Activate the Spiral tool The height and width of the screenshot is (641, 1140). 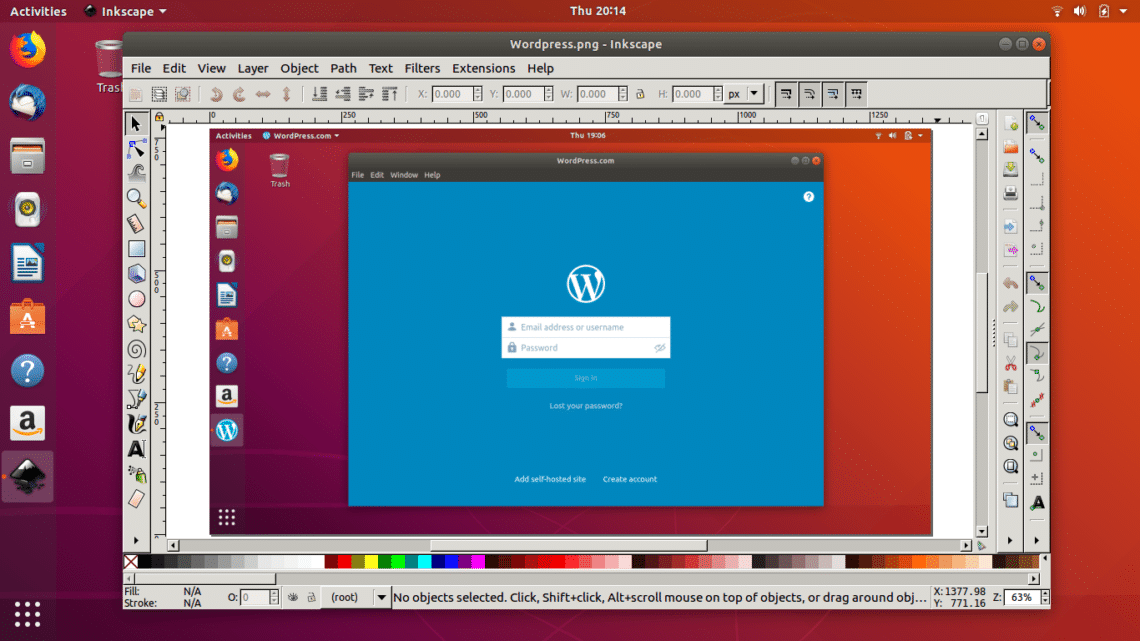[137, 349]
